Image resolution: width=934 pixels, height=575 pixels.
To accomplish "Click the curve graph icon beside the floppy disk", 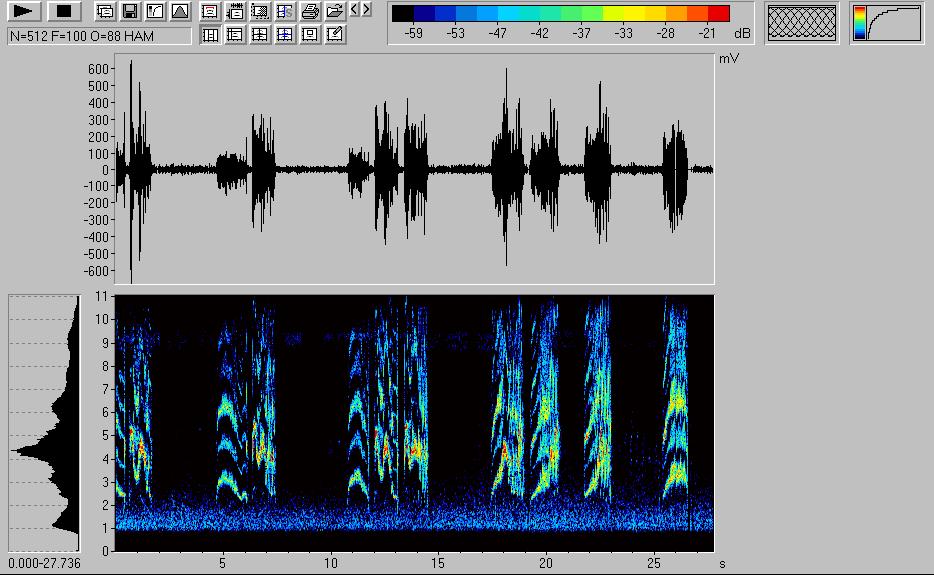I will (x=154, y=12).
